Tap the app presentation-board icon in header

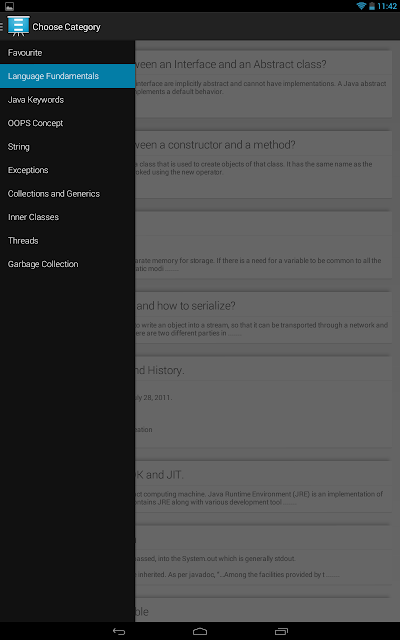[18, 26]
